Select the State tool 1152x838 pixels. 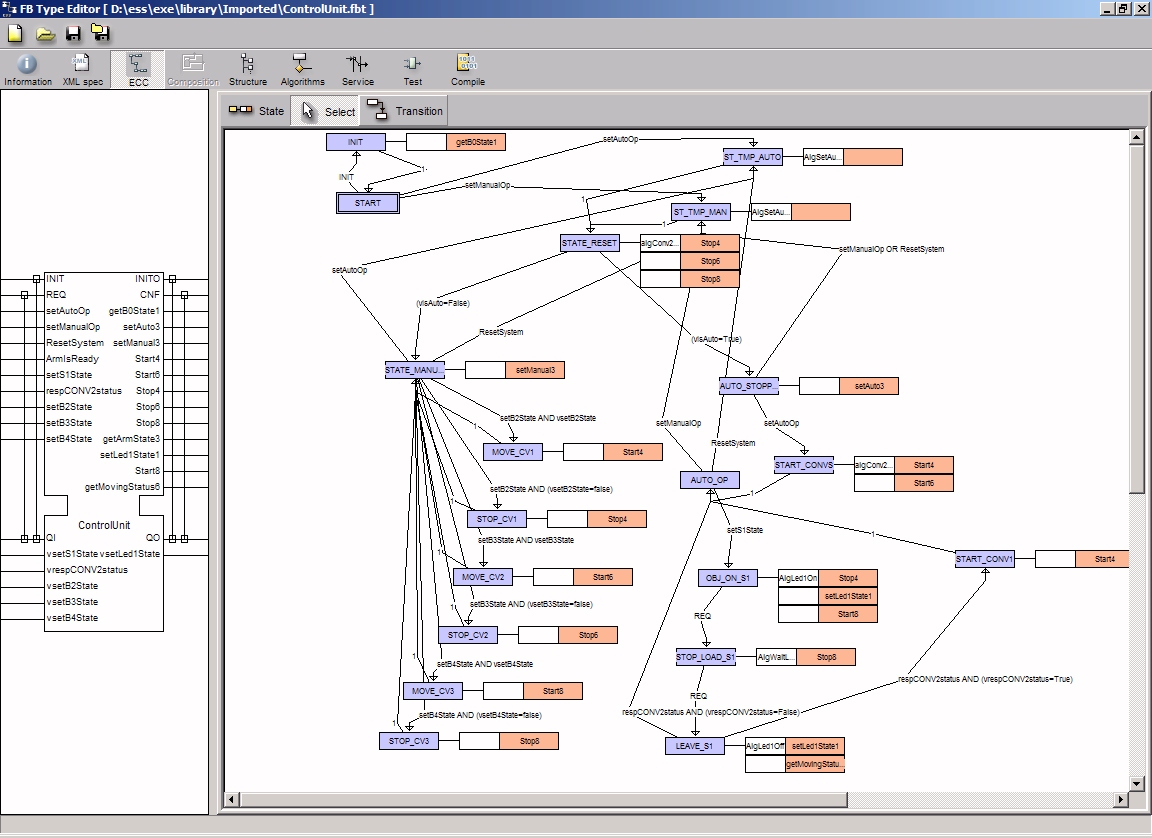[256, 111]
